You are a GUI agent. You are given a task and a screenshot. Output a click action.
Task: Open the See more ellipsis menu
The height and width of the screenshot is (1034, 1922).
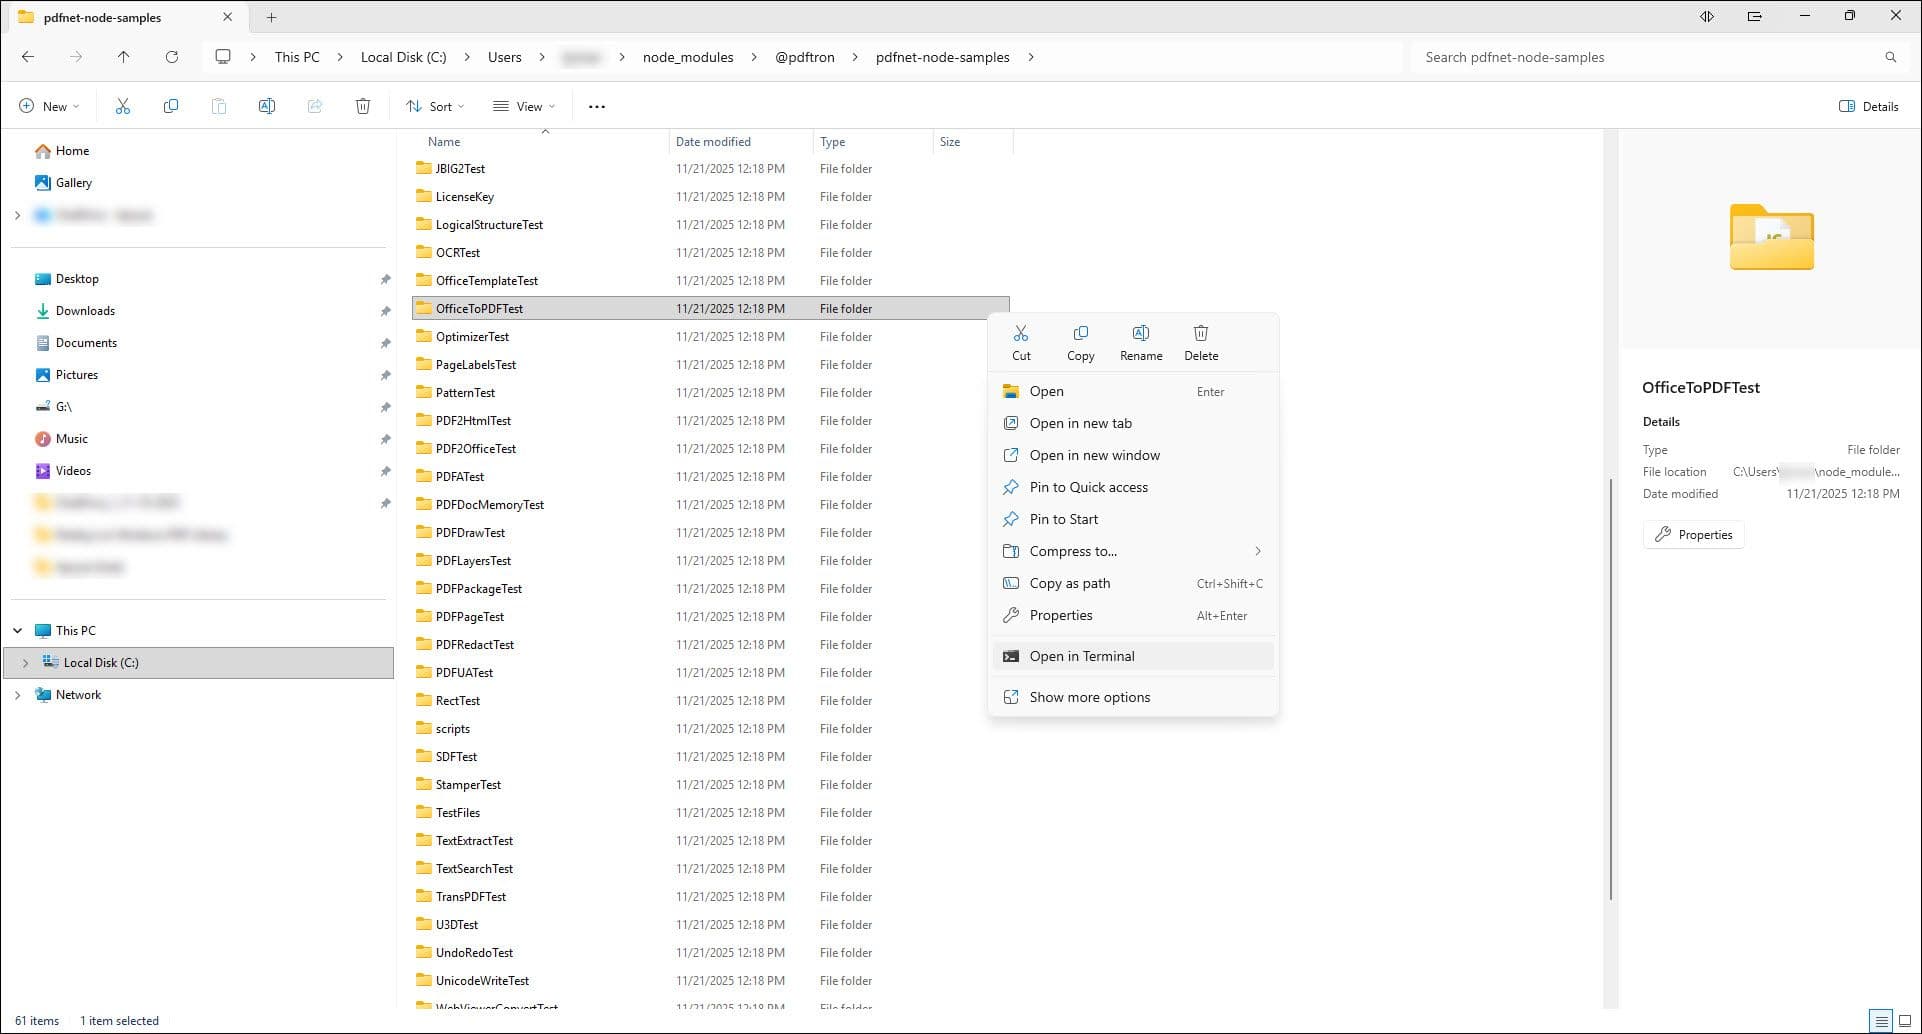(597, 106)
